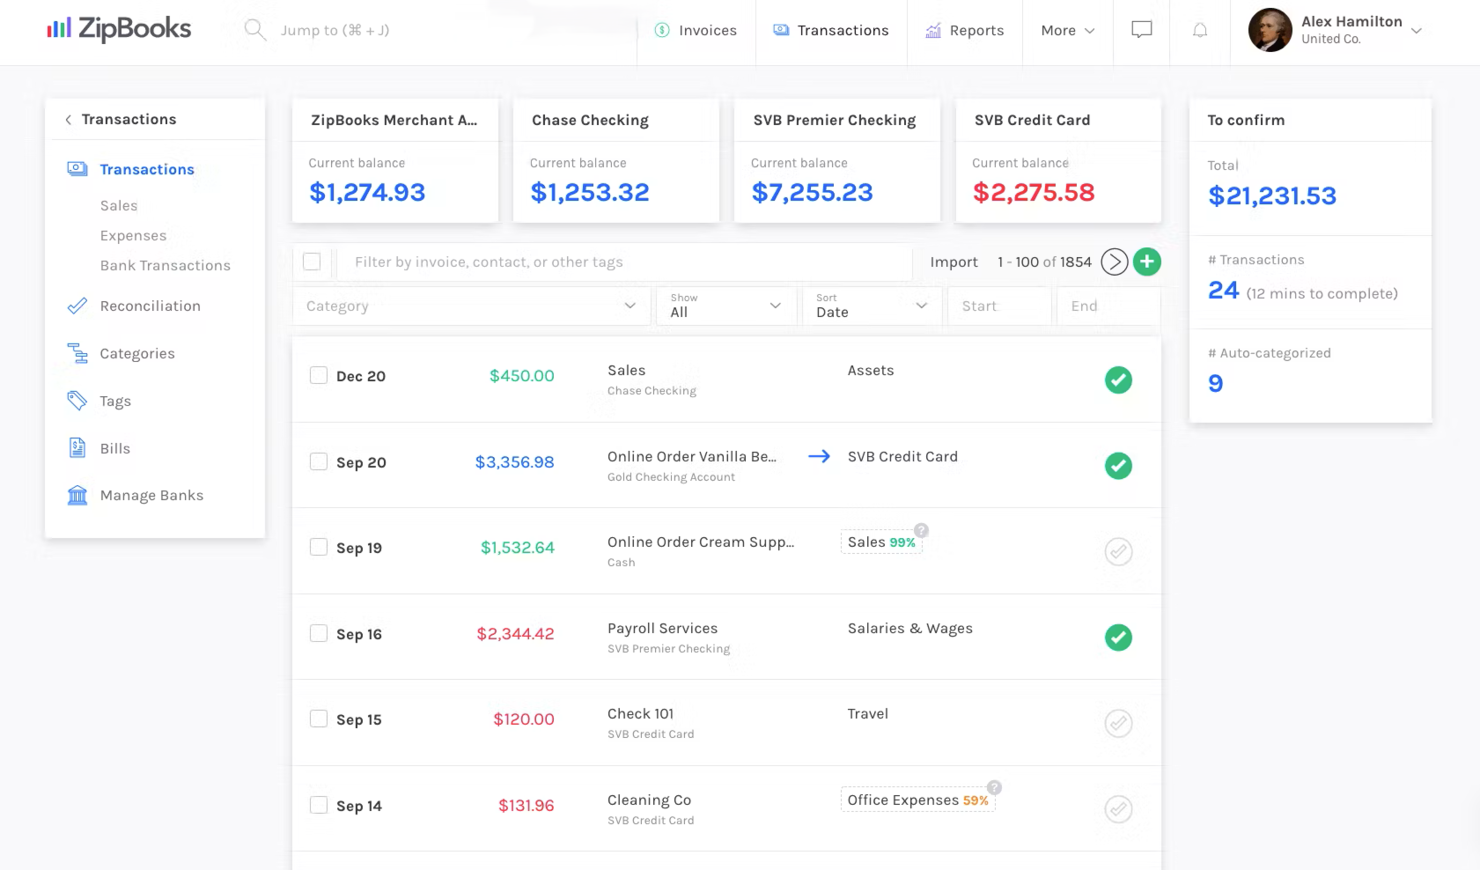Open the Category filter dropdown

(471, 306)
